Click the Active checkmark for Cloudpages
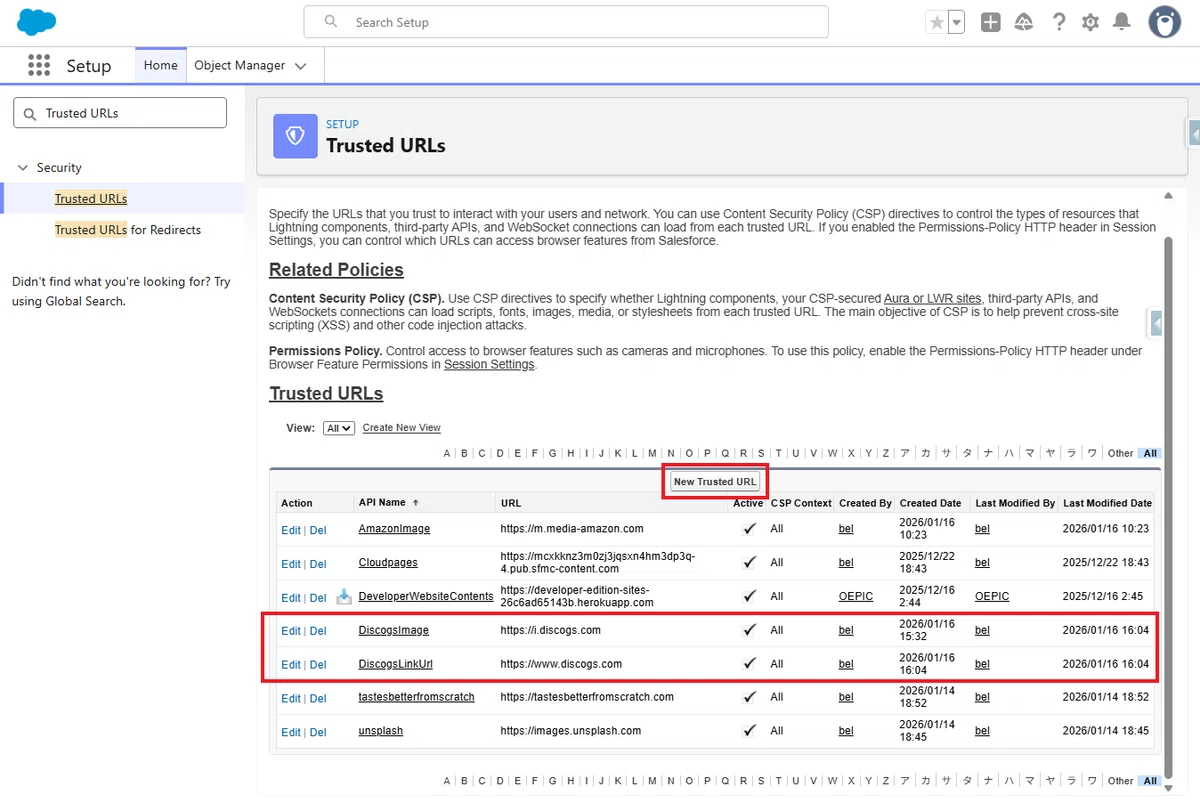 click(749, 563)
